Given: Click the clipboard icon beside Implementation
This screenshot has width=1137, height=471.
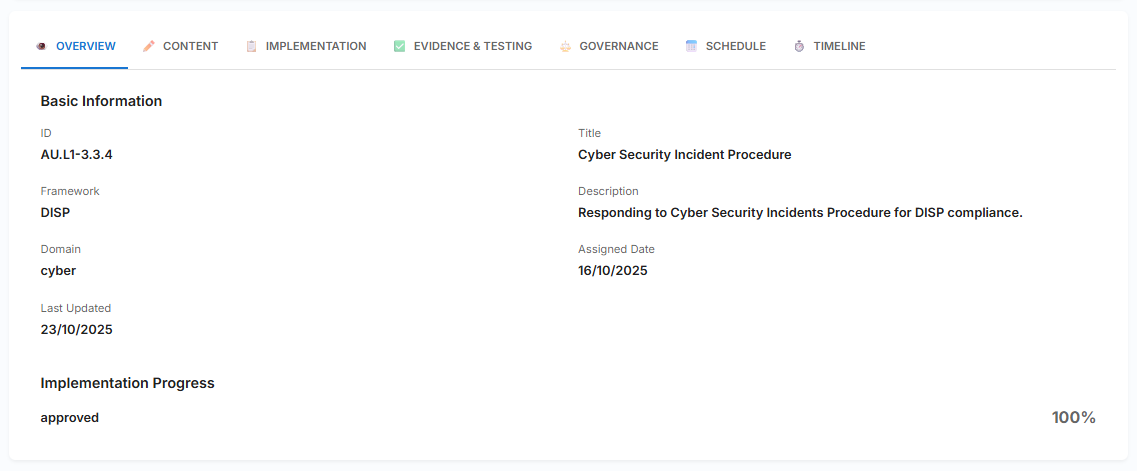Looking at the screenshot, I should coord(252,46).
